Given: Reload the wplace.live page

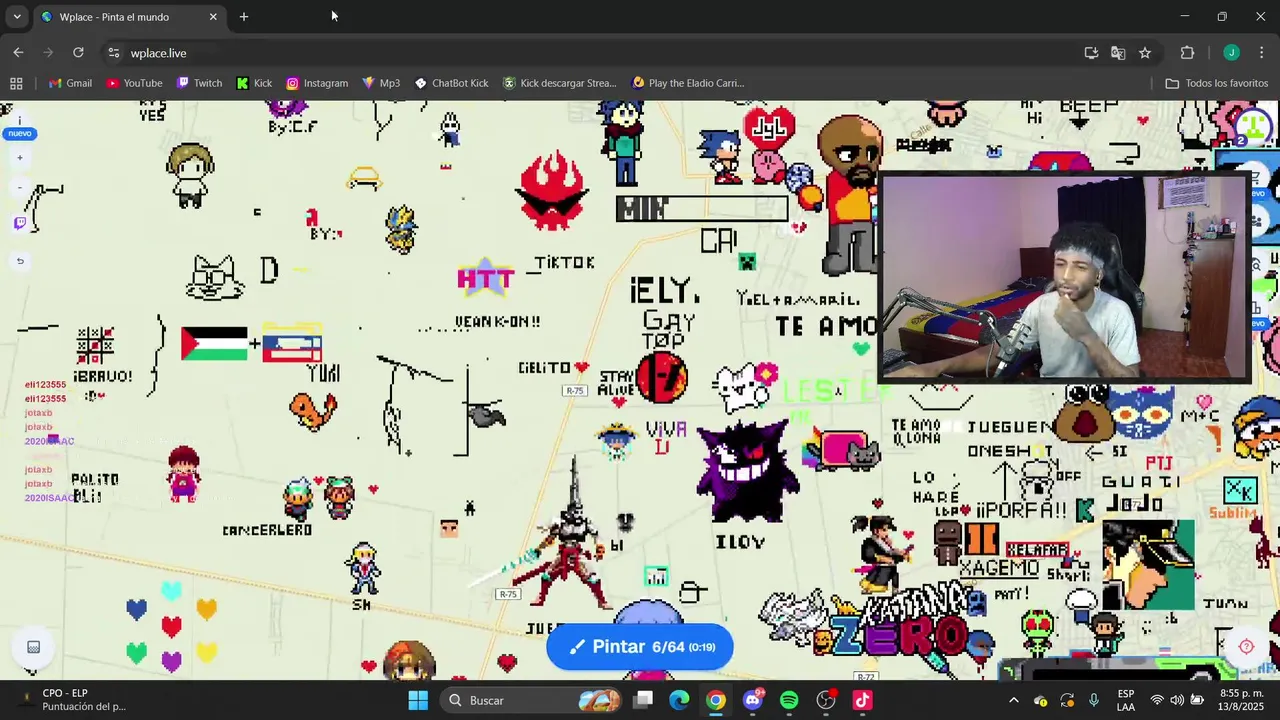Looking at the screenshot, I should point(78,53).
